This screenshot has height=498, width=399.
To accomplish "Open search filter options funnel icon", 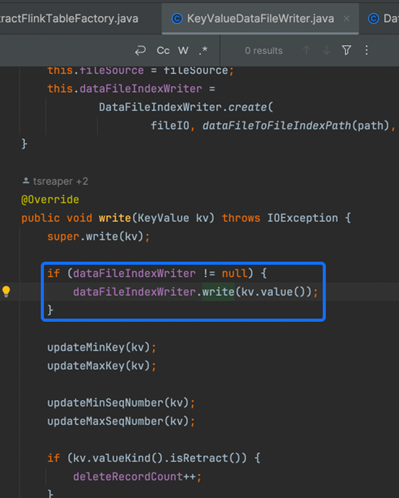I will coord(347,51).
